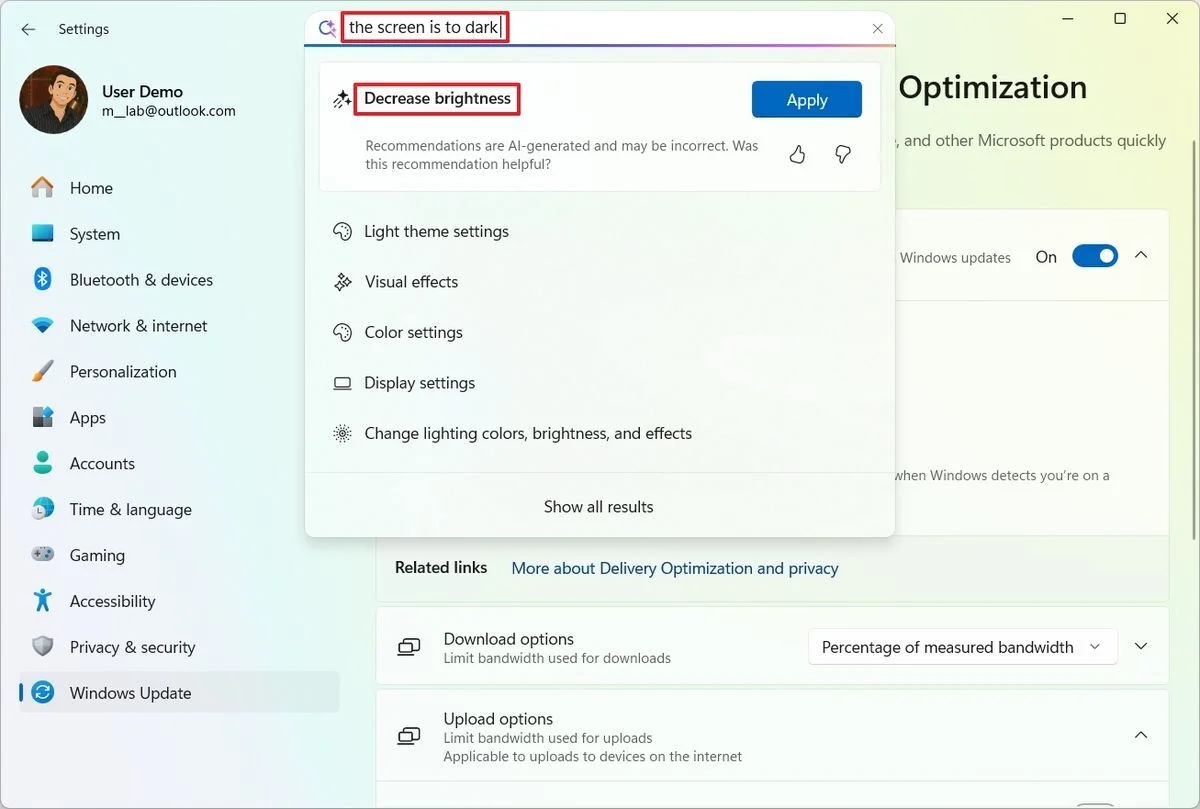Select Light theme settings result
The image size is (1200, 809).
436,231
